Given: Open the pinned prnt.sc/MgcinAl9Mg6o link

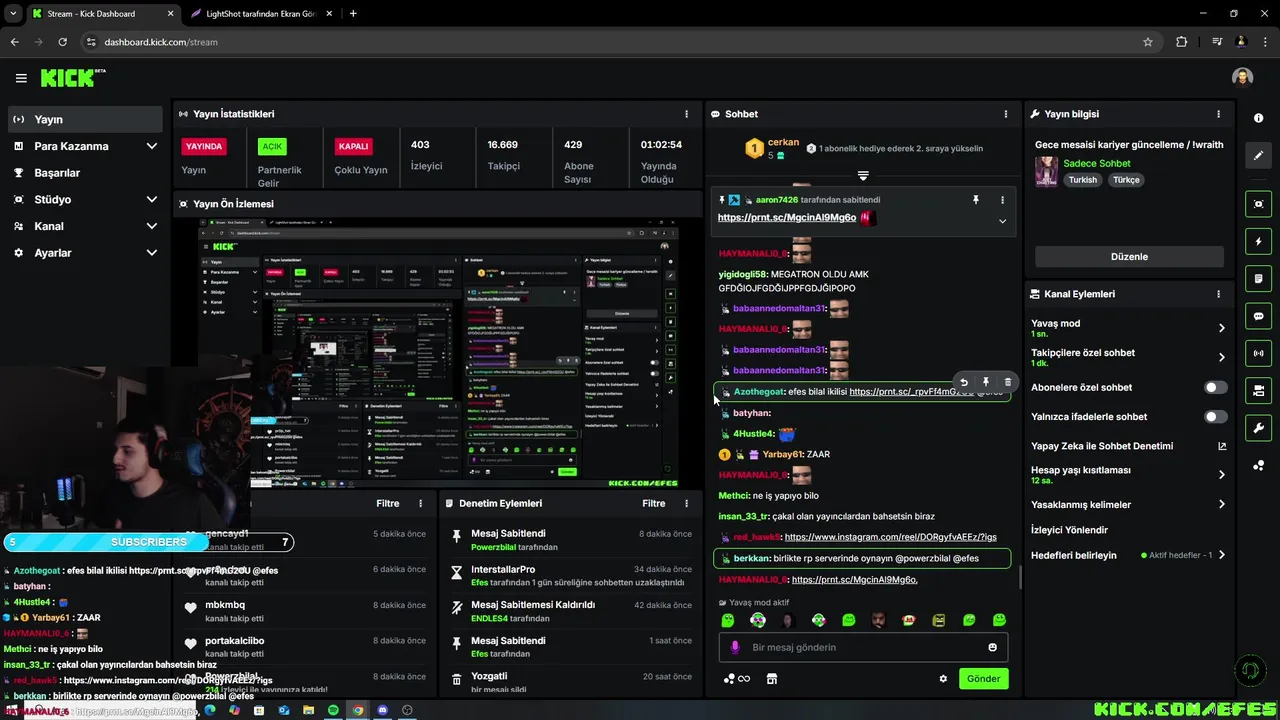Looking at the screenshot, I should click(787, 217).
